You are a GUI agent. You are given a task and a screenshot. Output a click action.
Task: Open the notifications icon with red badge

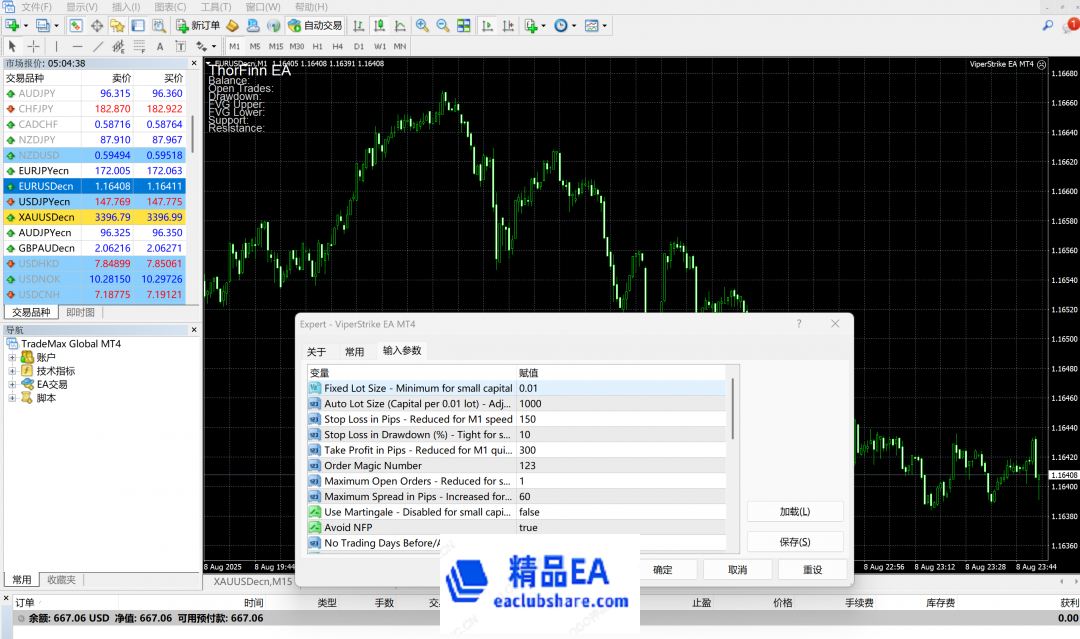[x=1070, y=25]
